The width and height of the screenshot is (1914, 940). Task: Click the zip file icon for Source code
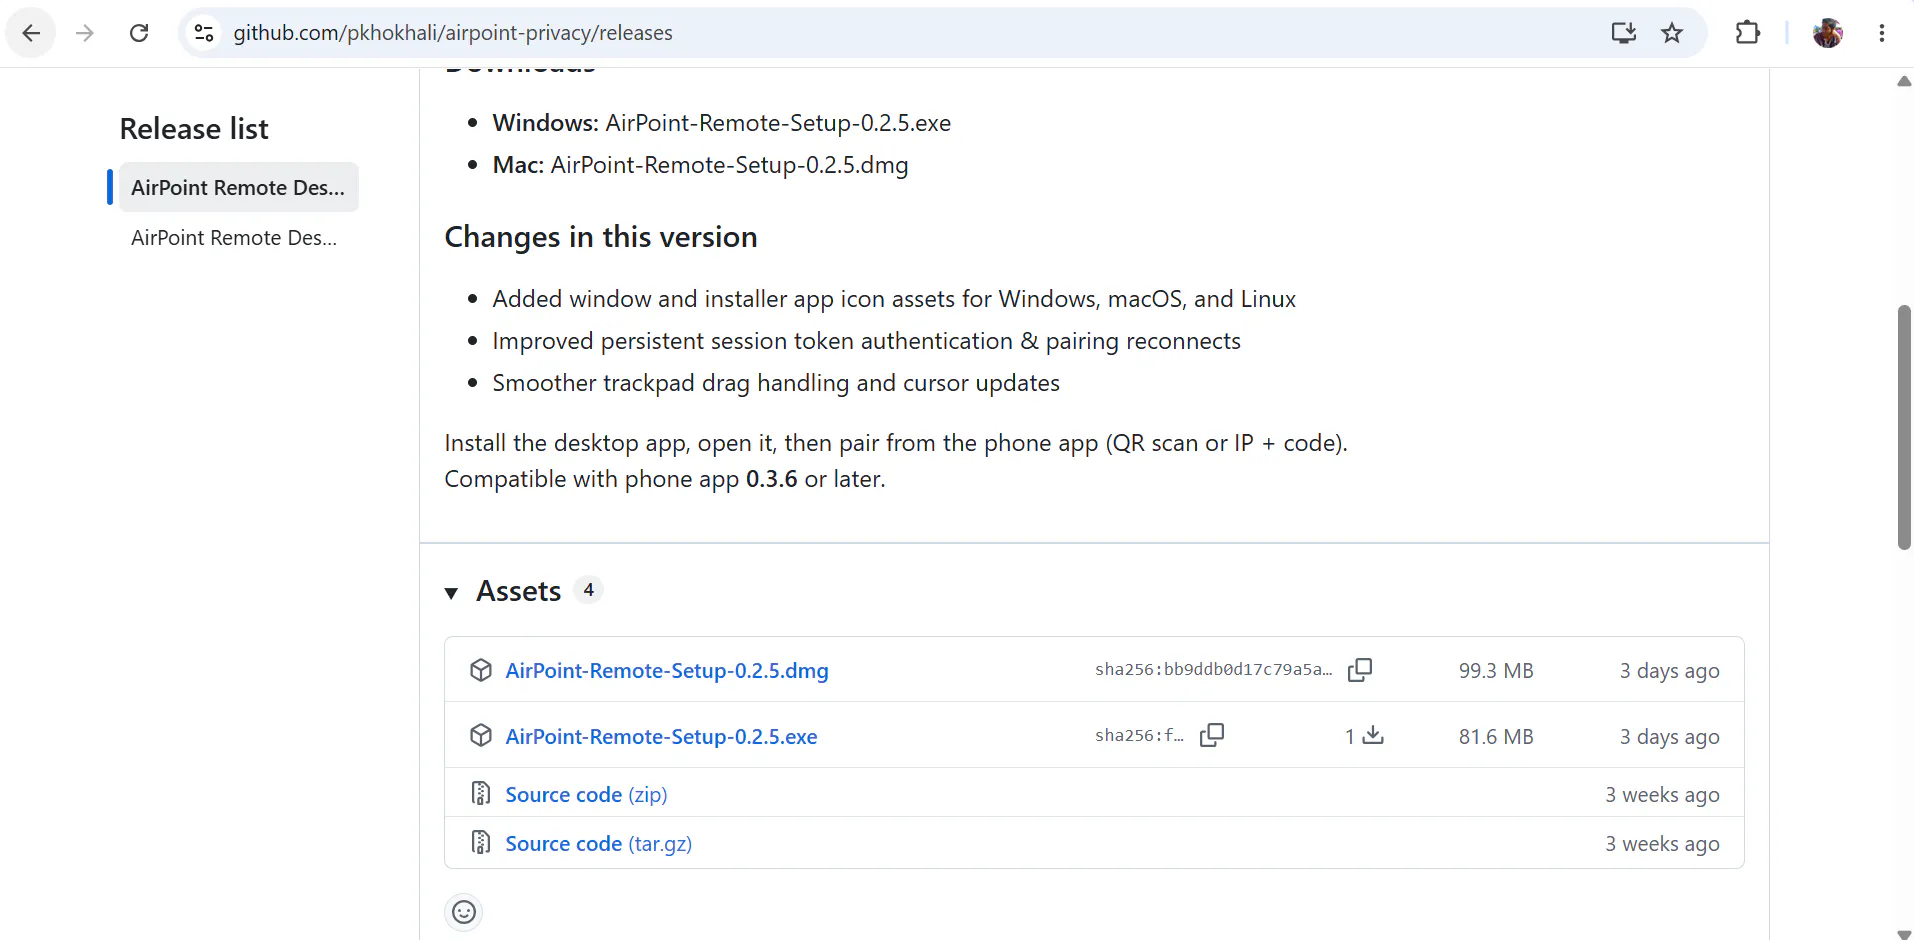(x=481, y=794)
